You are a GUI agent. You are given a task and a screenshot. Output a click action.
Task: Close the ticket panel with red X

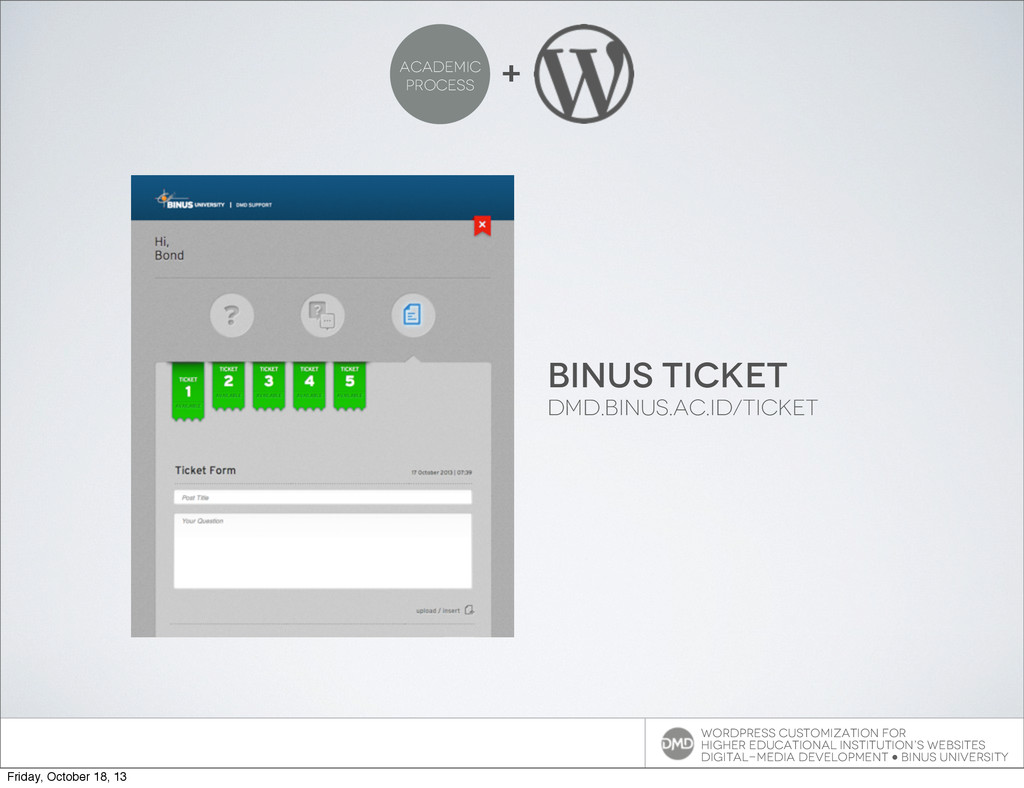point(482,225)
